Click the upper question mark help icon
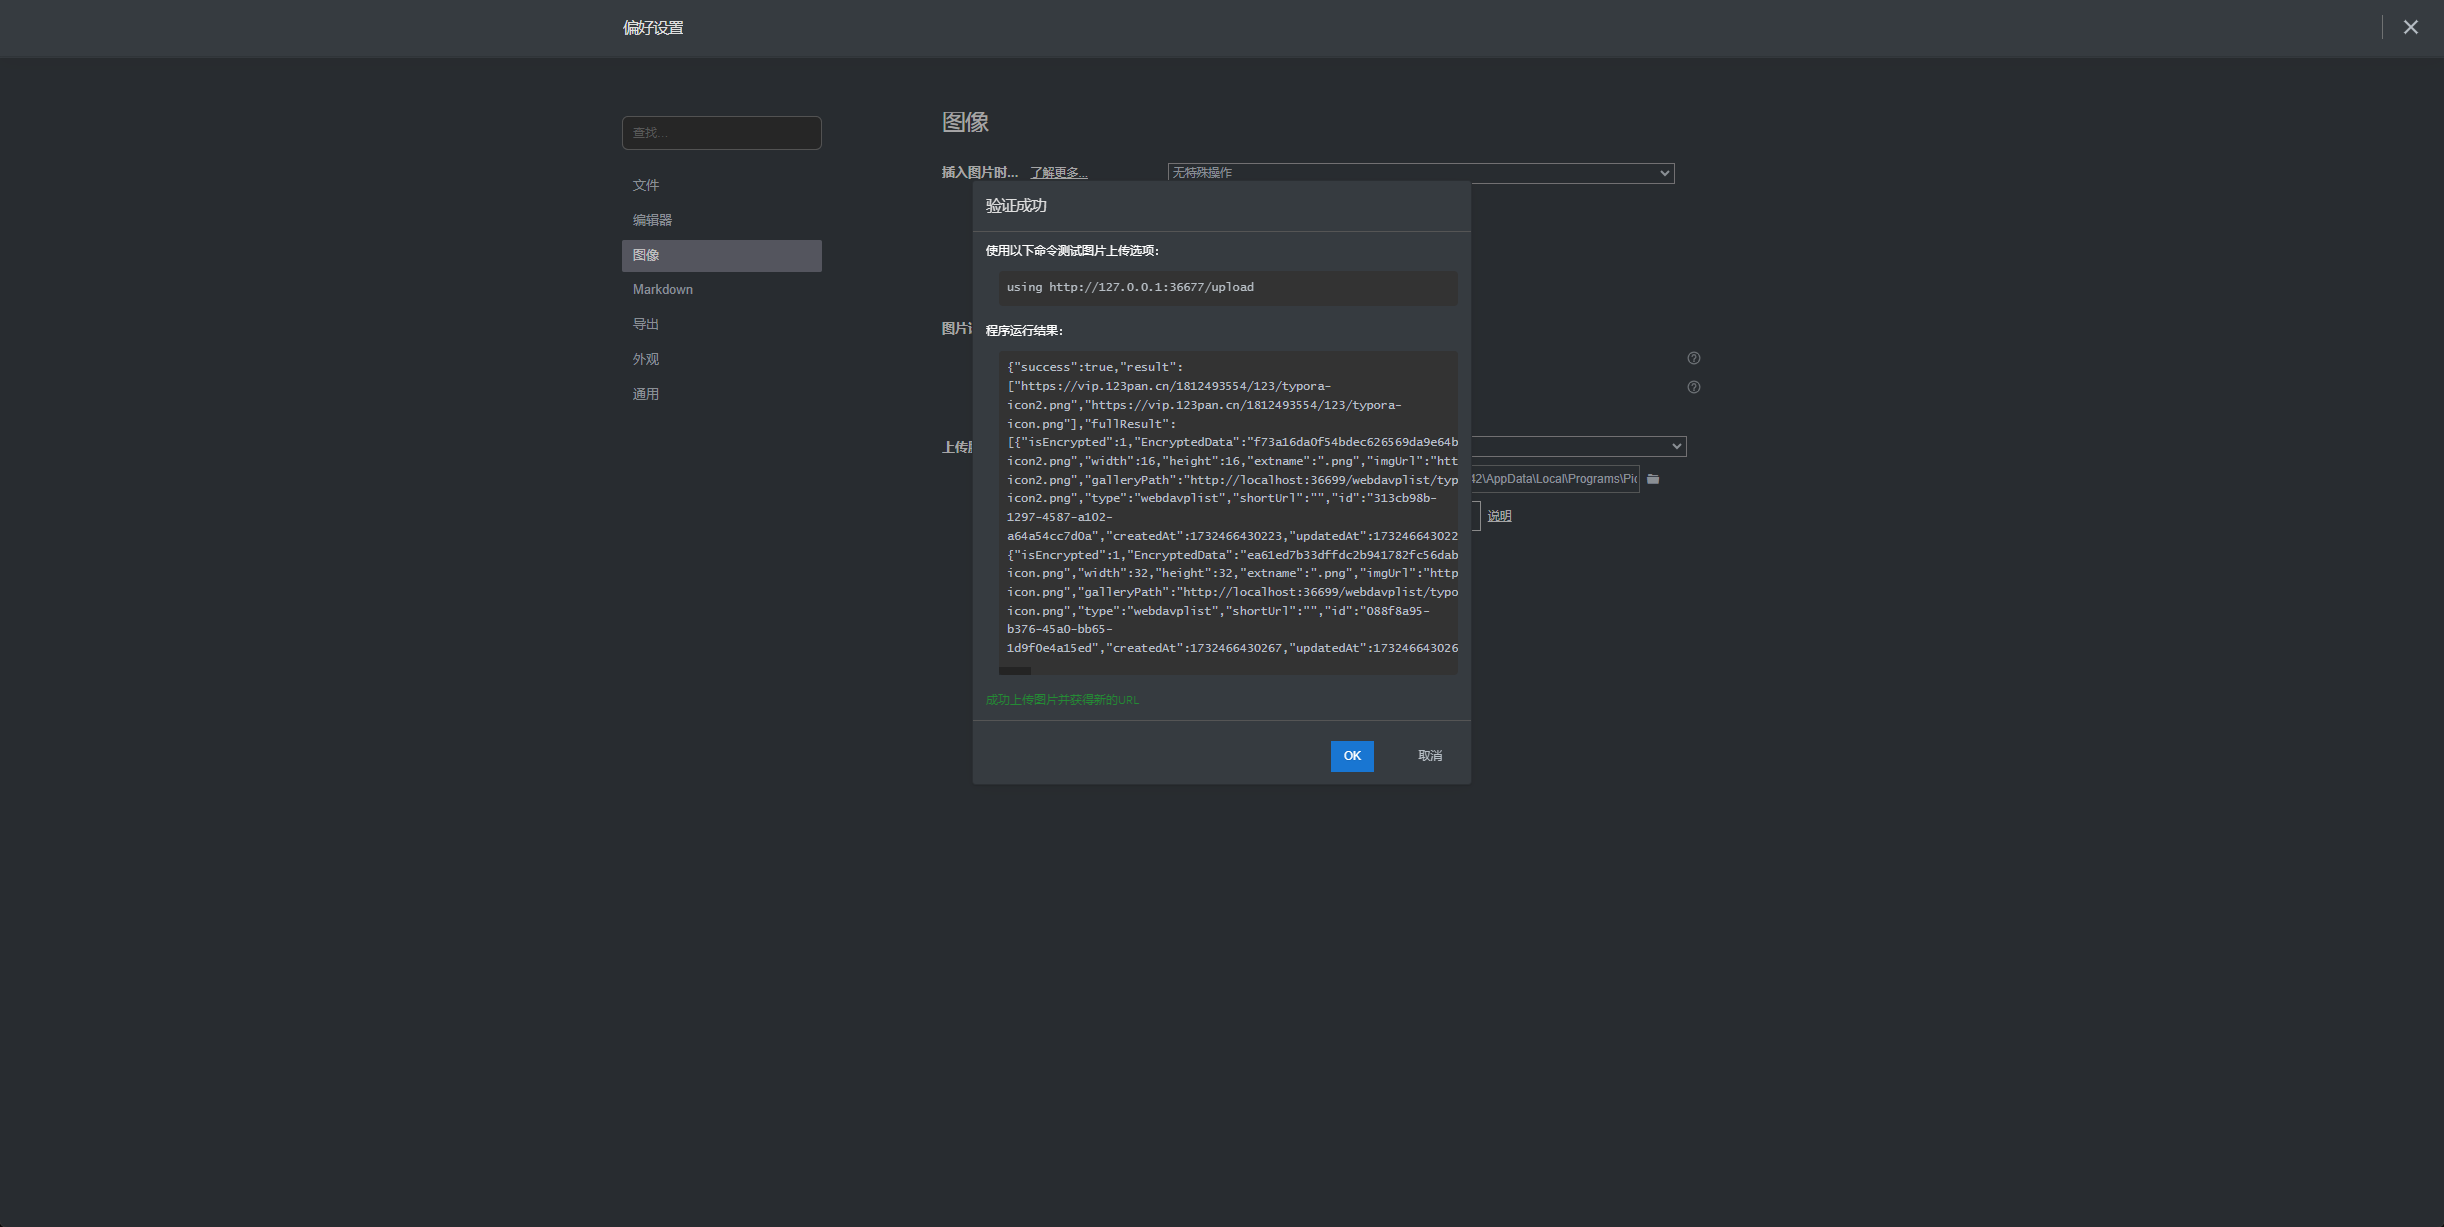The height and width of the screenshot is (1227, 2444). click(x=1694, y=358)
